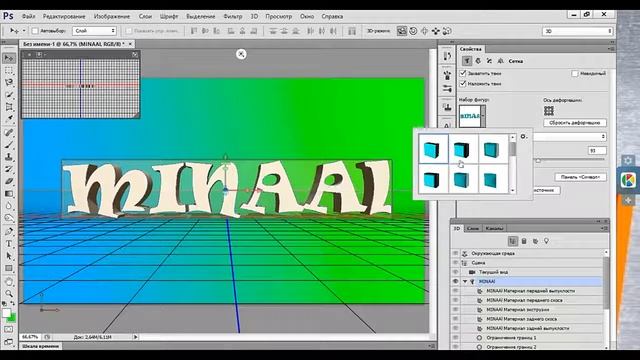Image resolution: width=640 pixels, height=360 pixels.
Task: Select the Move tool in toolbox
Action: pyautogui.click(x=9, y=58)
